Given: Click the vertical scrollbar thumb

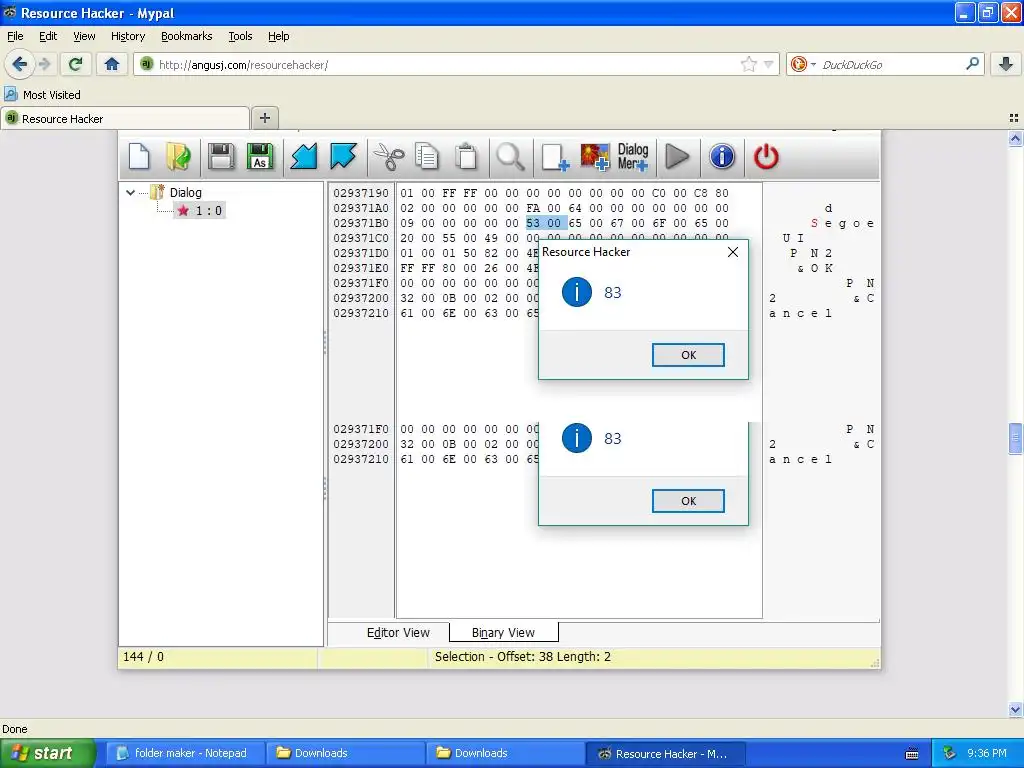Looking at the screenshot, I should (x=1015, y=438).
